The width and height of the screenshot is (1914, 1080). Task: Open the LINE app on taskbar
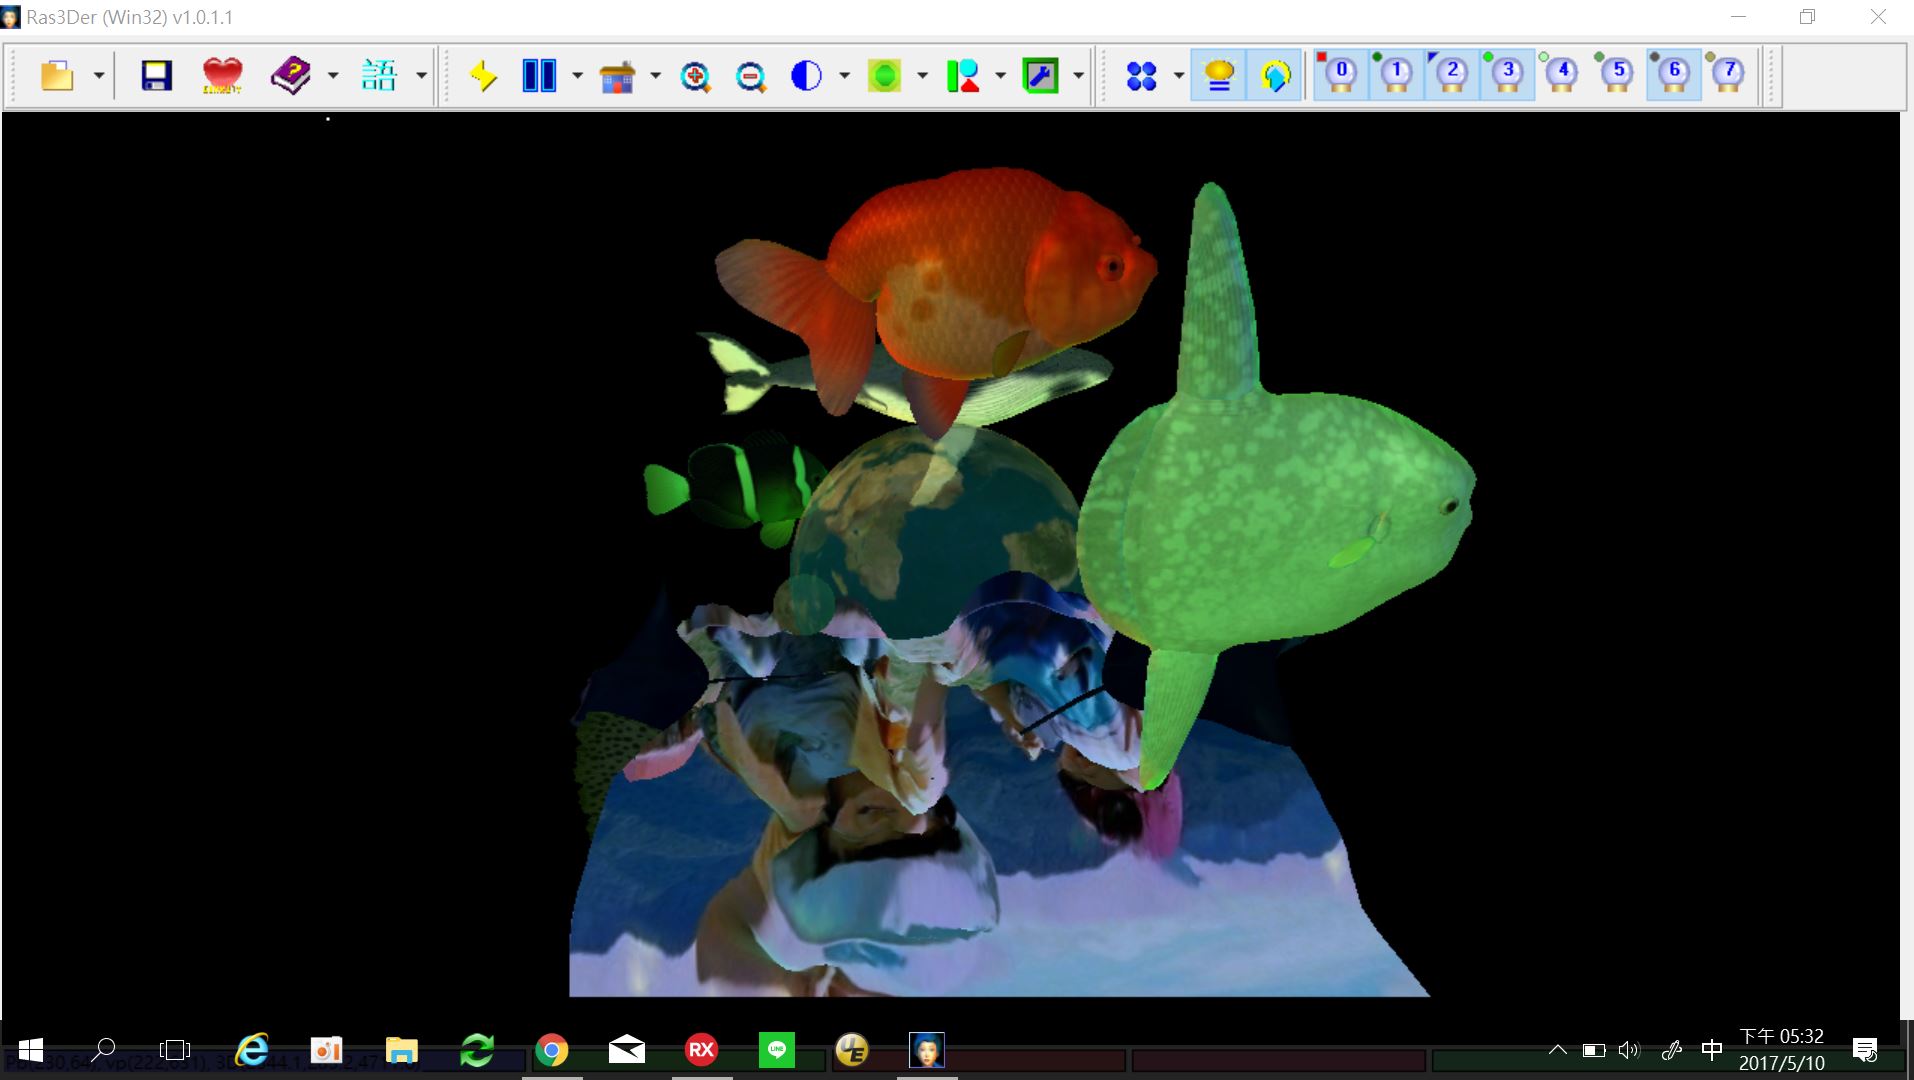point(777,1050)
